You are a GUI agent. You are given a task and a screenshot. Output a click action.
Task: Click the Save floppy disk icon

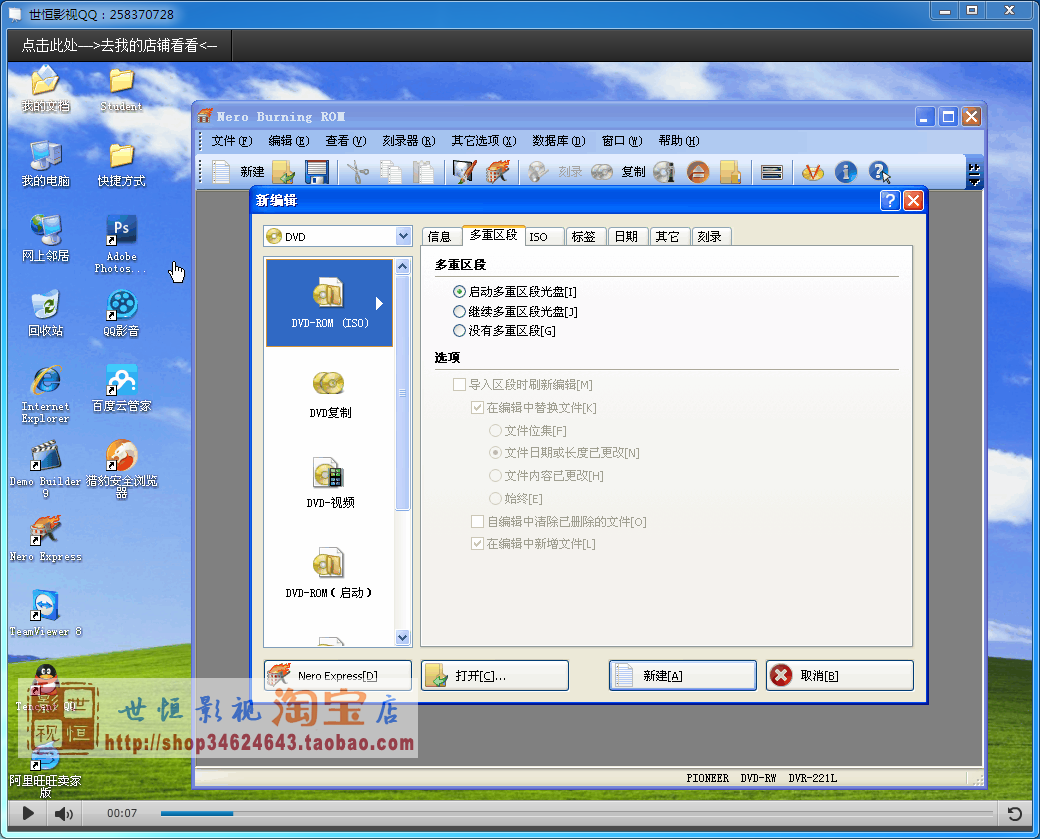point(317,172)
